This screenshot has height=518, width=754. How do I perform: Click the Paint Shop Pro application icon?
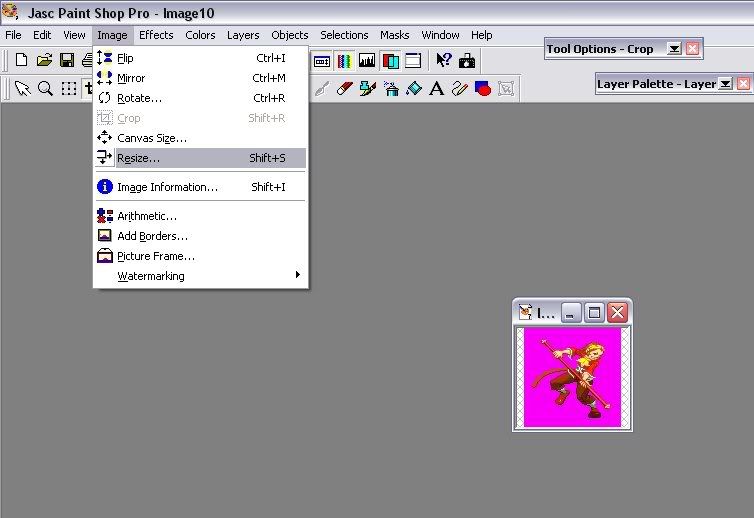10,12
